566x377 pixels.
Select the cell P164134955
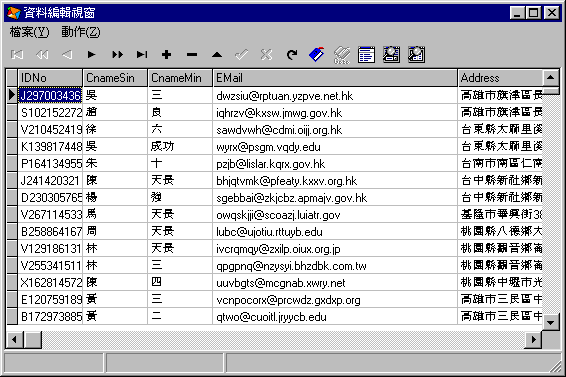click(50, 164)
